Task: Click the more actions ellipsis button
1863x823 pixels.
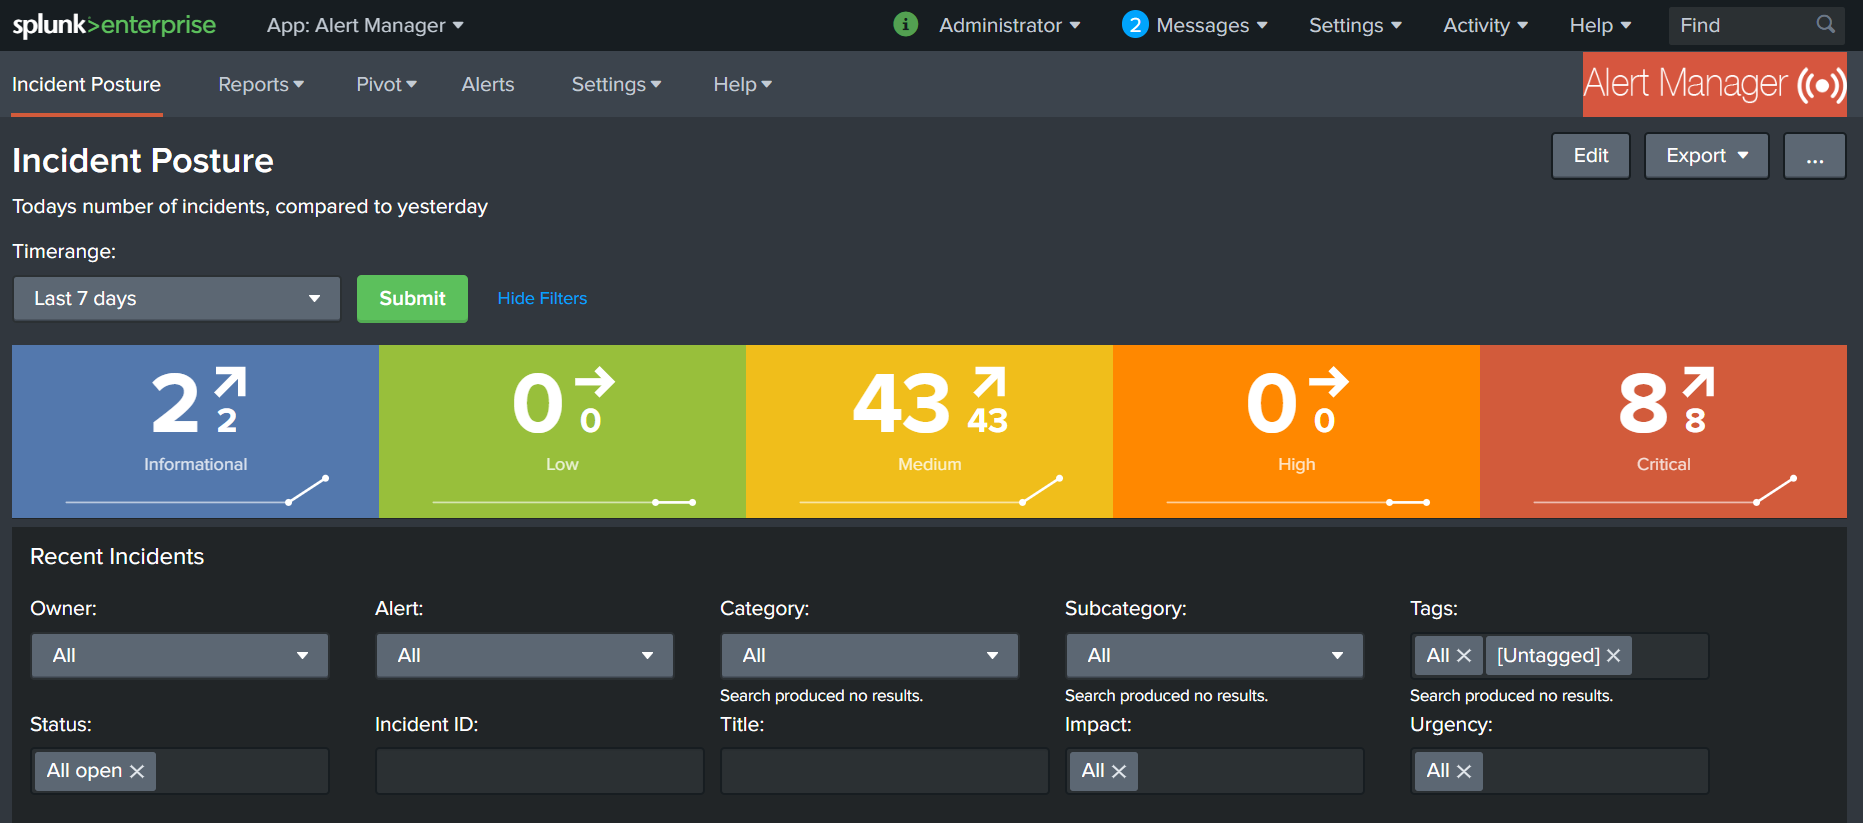Action: [x=1815, y=156]
